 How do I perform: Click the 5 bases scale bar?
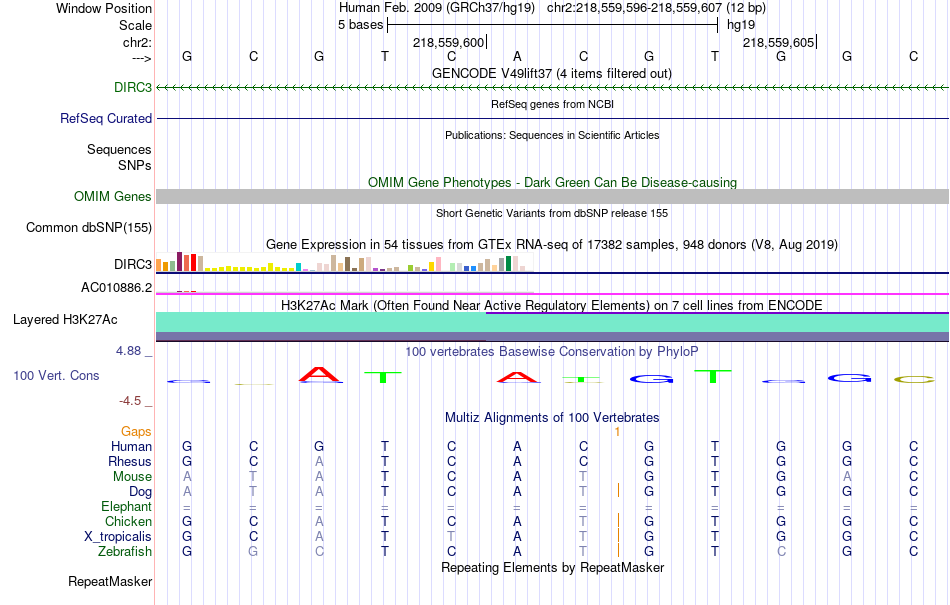(x=552, y=25)
